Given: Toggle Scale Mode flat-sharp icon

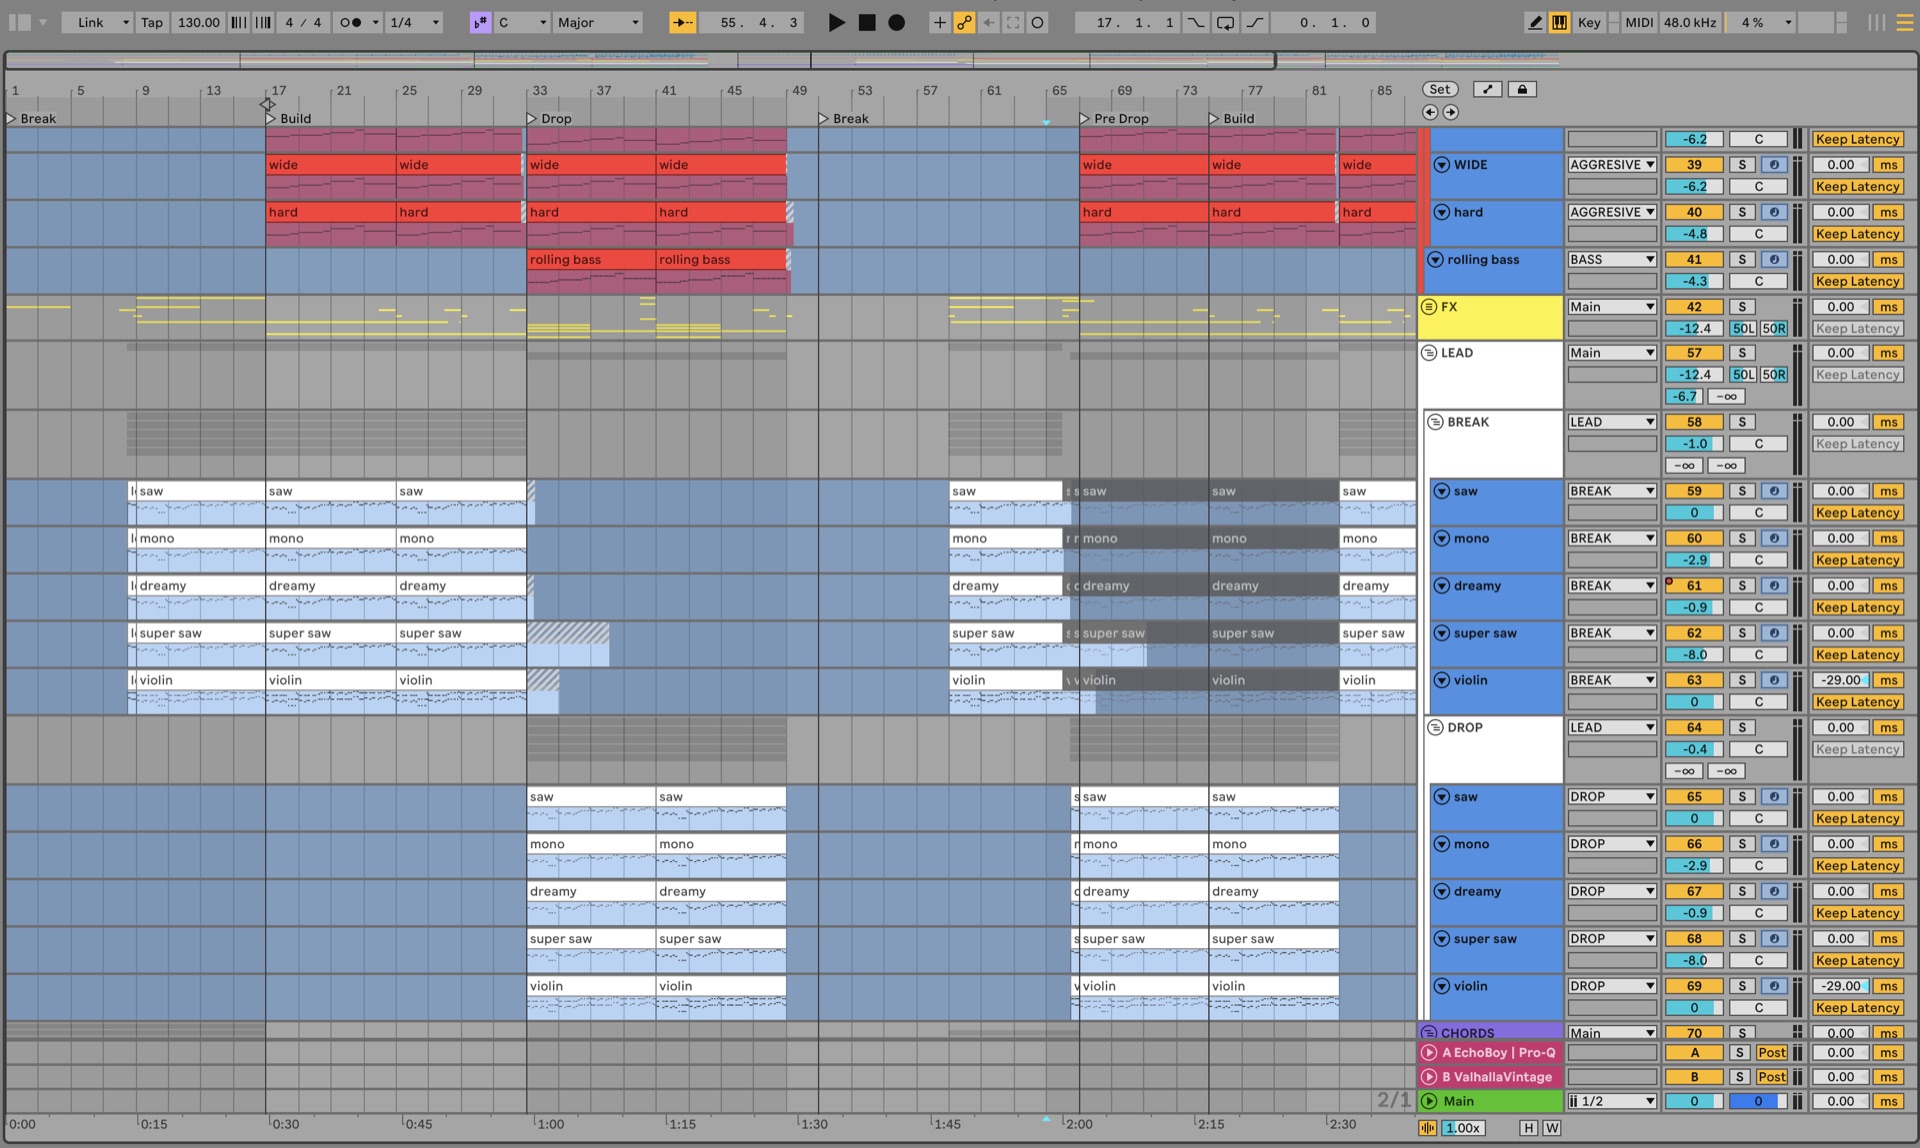Looking at the screenshot, I should point(481,22).
